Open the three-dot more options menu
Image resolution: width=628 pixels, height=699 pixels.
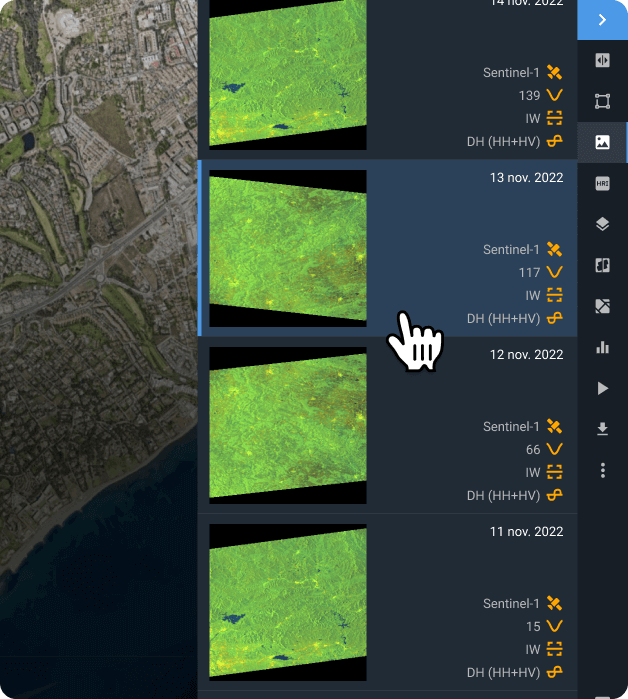(602, 470)
